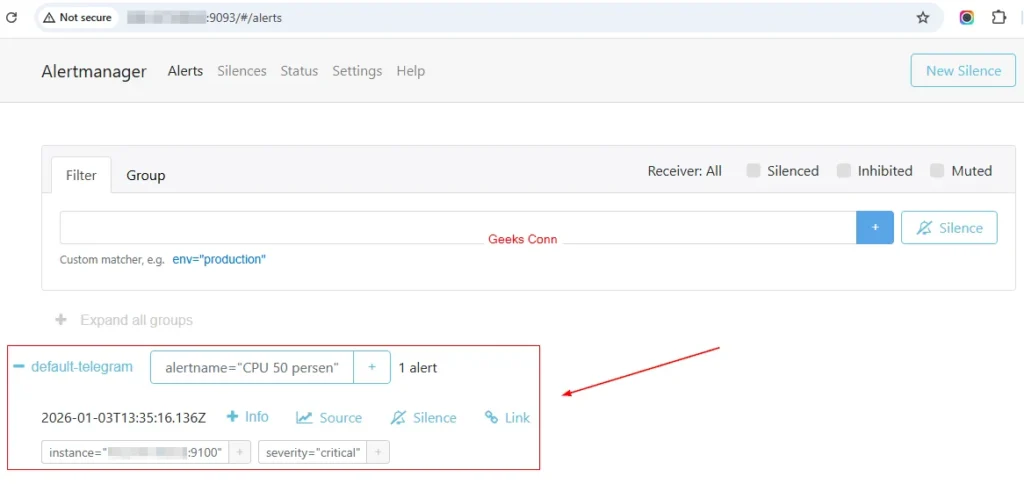Screen dimensions: 1024x484
Task: Click the 1 alert count text
Action: pos(417,368)
